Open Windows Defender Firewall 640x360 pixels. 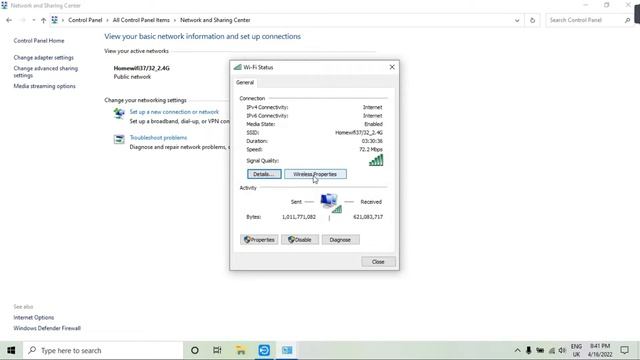point(47,328)
